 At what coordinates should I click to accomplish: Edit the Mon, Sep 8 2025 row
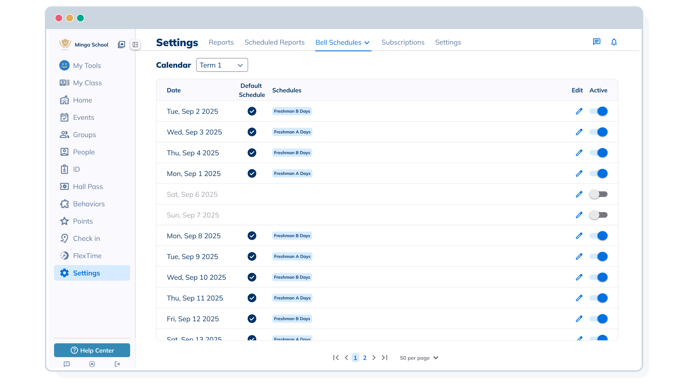tap(579, 236)
